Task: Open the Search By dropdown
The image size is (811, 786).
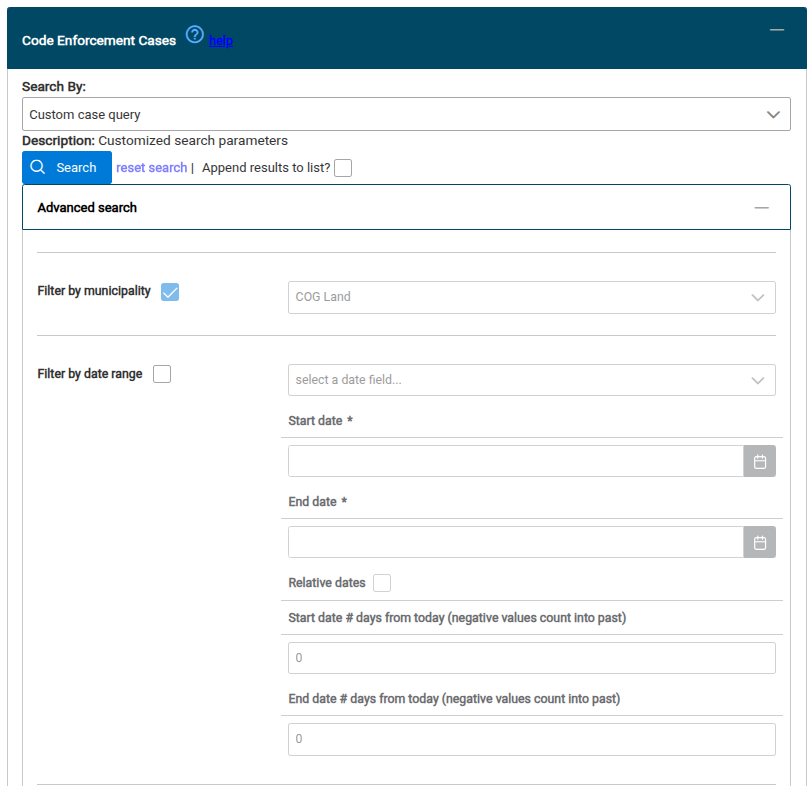Action: tap(406, 114)
